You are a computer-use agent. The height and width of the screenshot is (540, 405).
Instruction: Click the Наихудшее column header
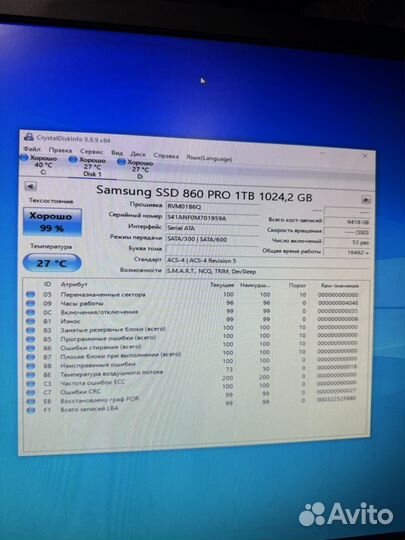[255, 285]
